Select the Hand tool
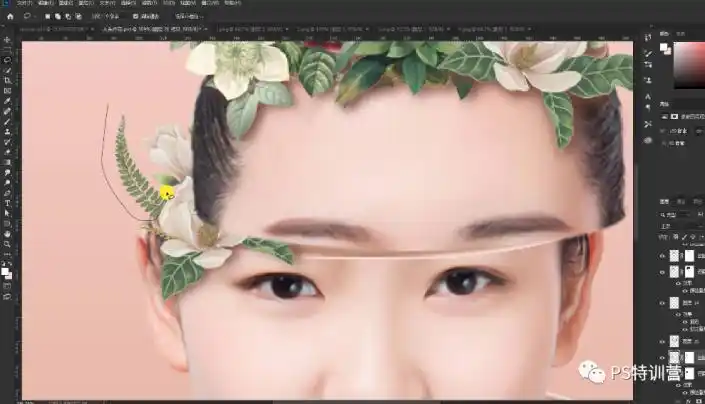 pos(7,233)
